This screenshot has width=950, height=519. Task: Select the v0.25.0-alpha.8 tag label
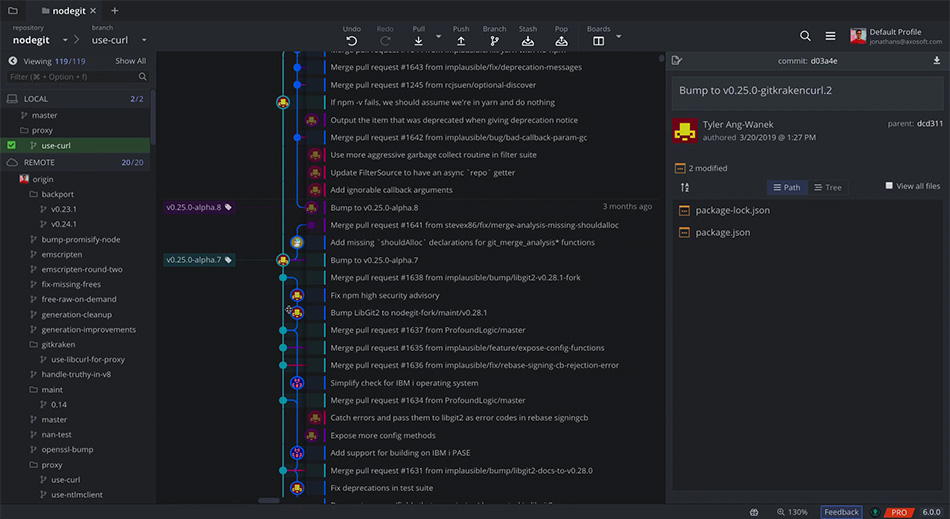point(199,207)
